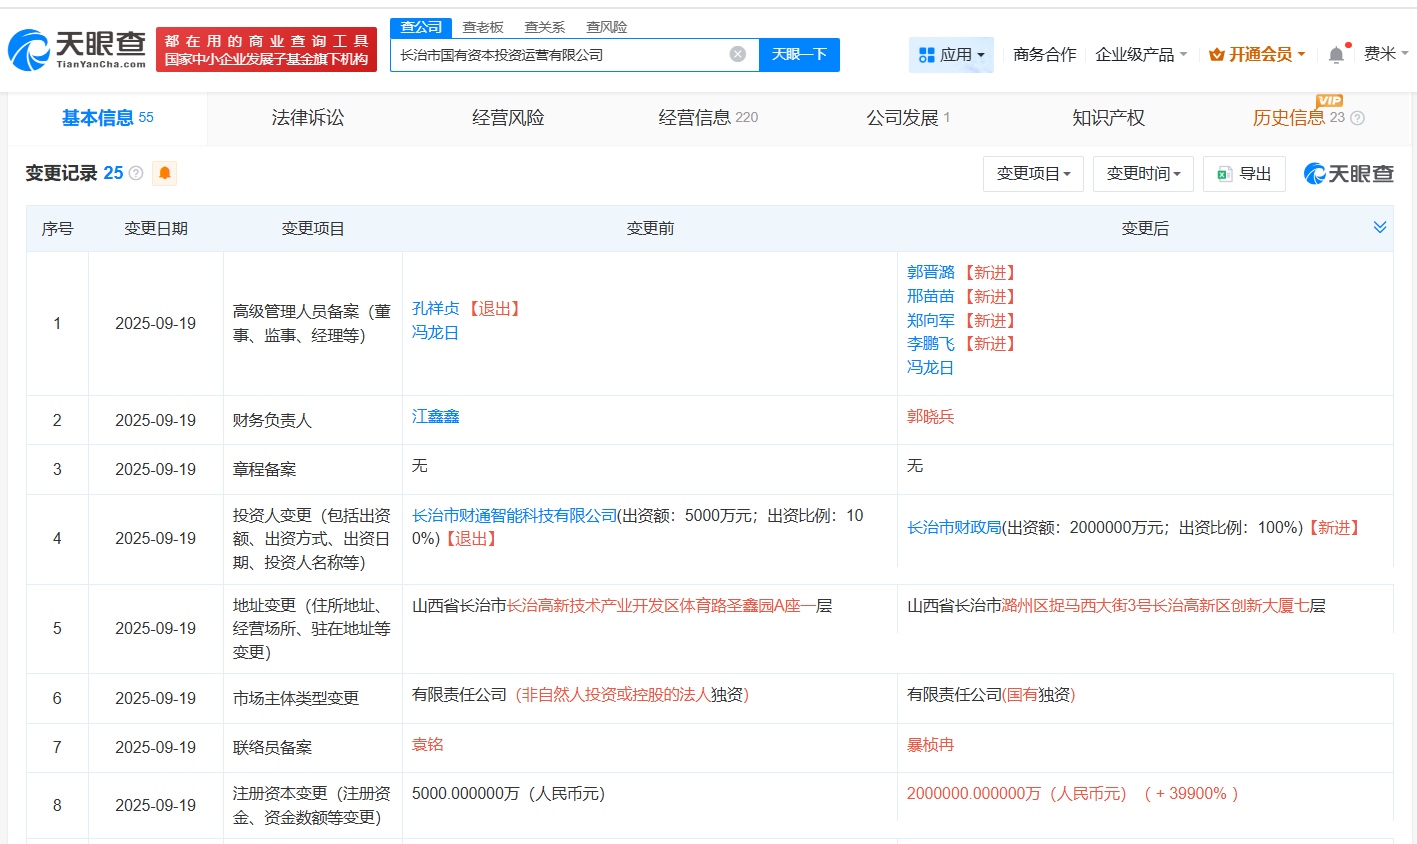Open the apps grid icon beside 应用
The height and width of the screenshot is (844, 1417).
(926, 55)
